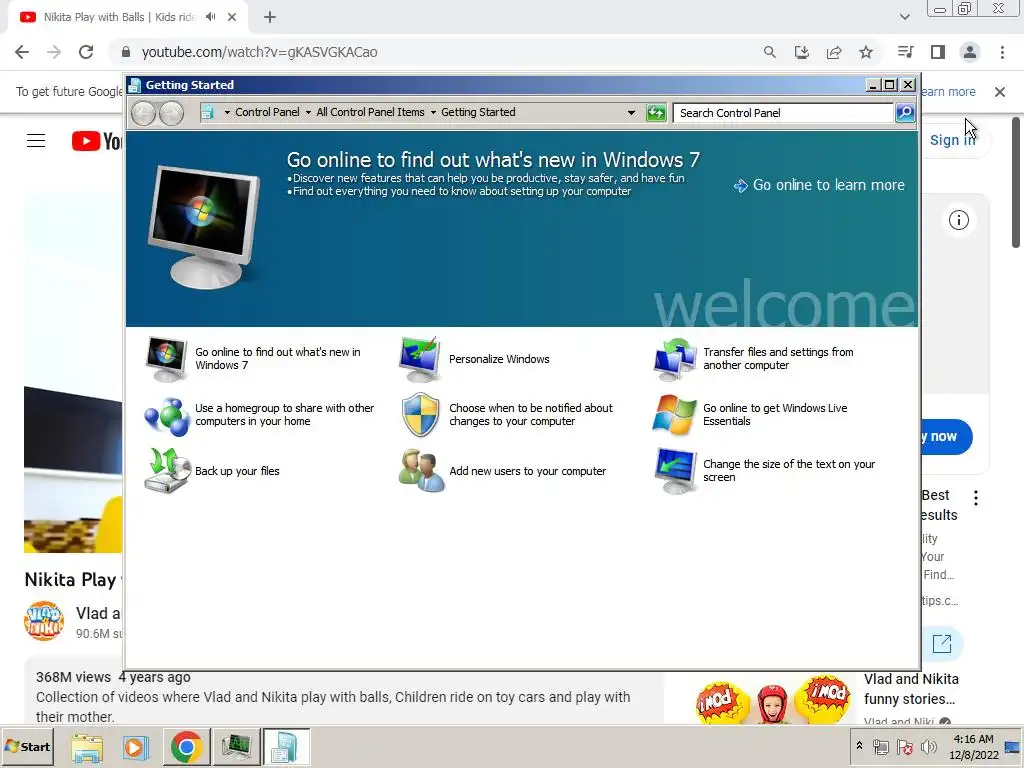Click the Add new users people icon

coord(421,471)
